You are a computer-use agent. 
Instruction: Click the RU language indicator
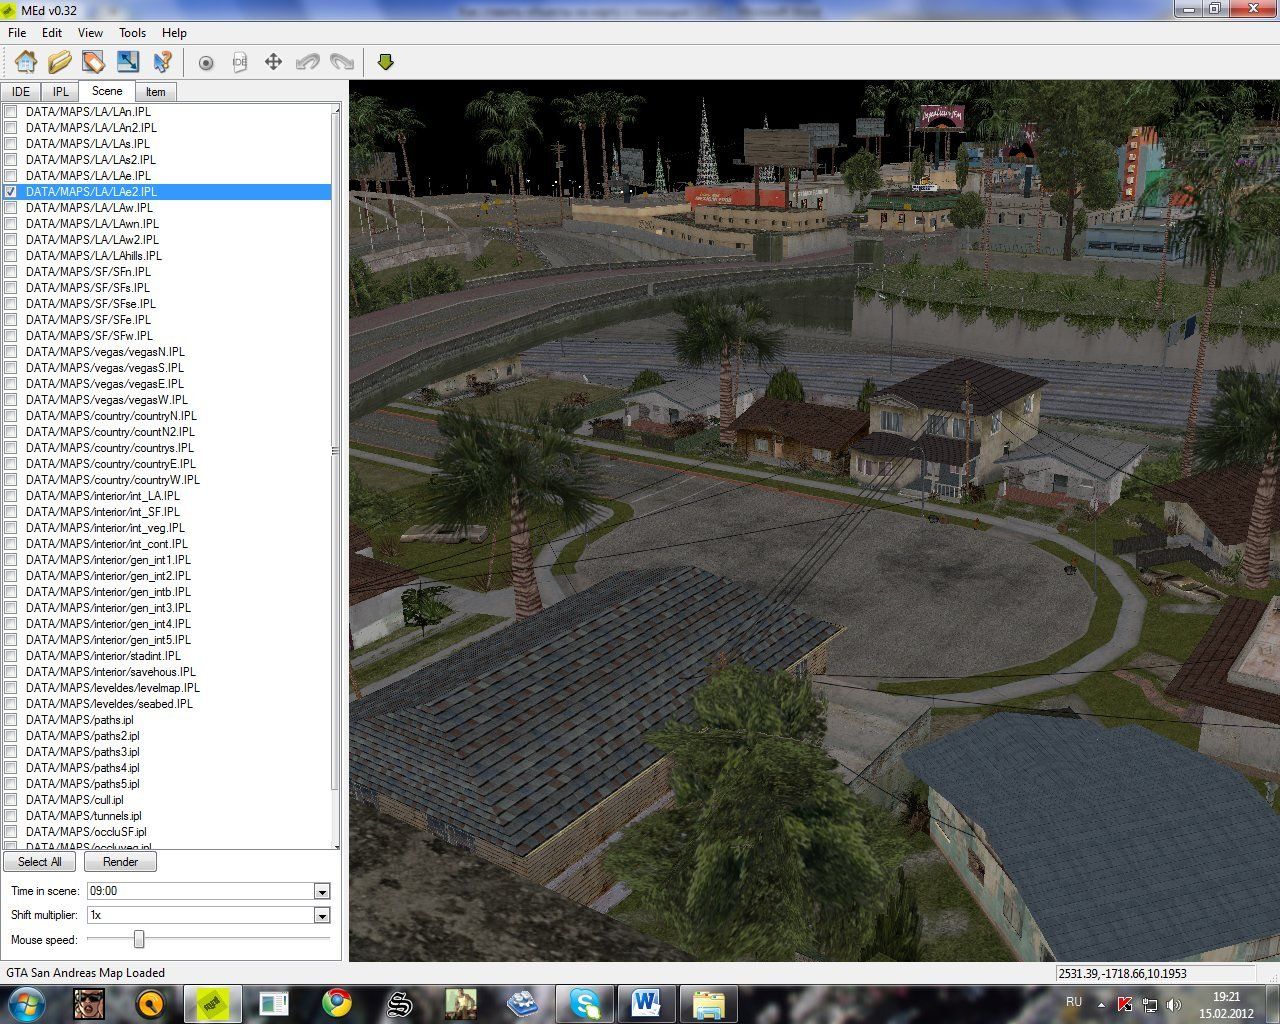coord(1074,1002)
